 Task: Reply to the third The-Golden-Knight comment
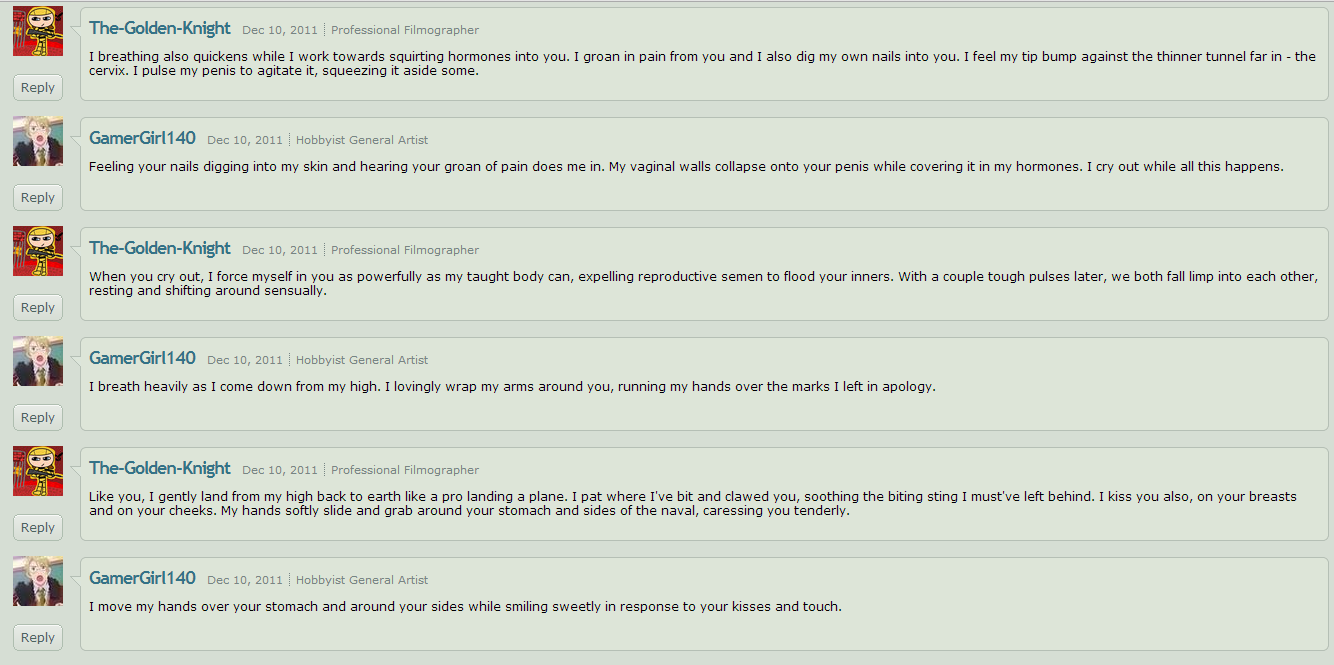pos(38,527)
